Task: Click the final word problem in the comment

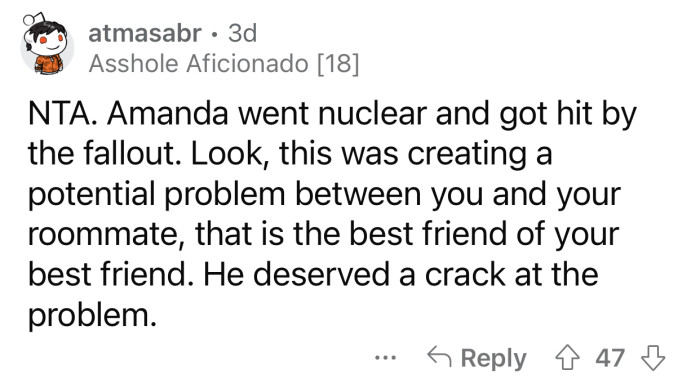Action: coord(92,315)
